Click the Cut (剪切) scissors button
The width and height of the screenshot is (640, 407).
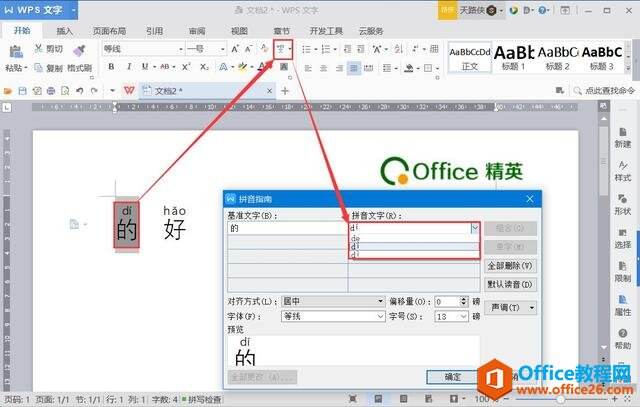49,49
